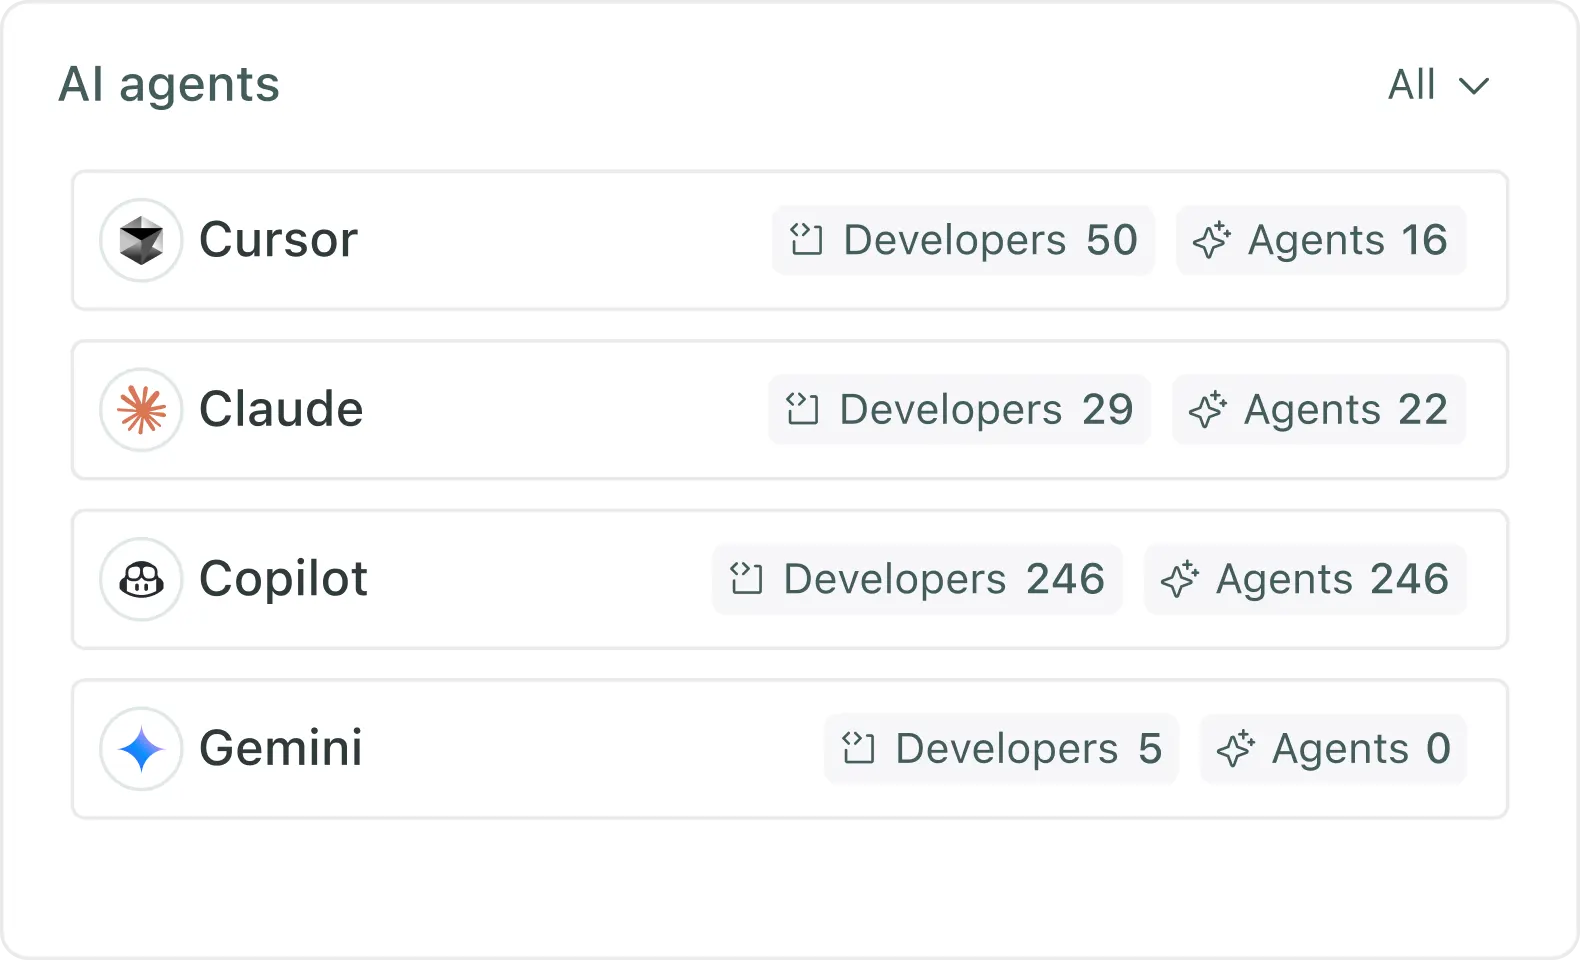Click the AI agents heading
1580x960 pixels.
coord(169,84)
